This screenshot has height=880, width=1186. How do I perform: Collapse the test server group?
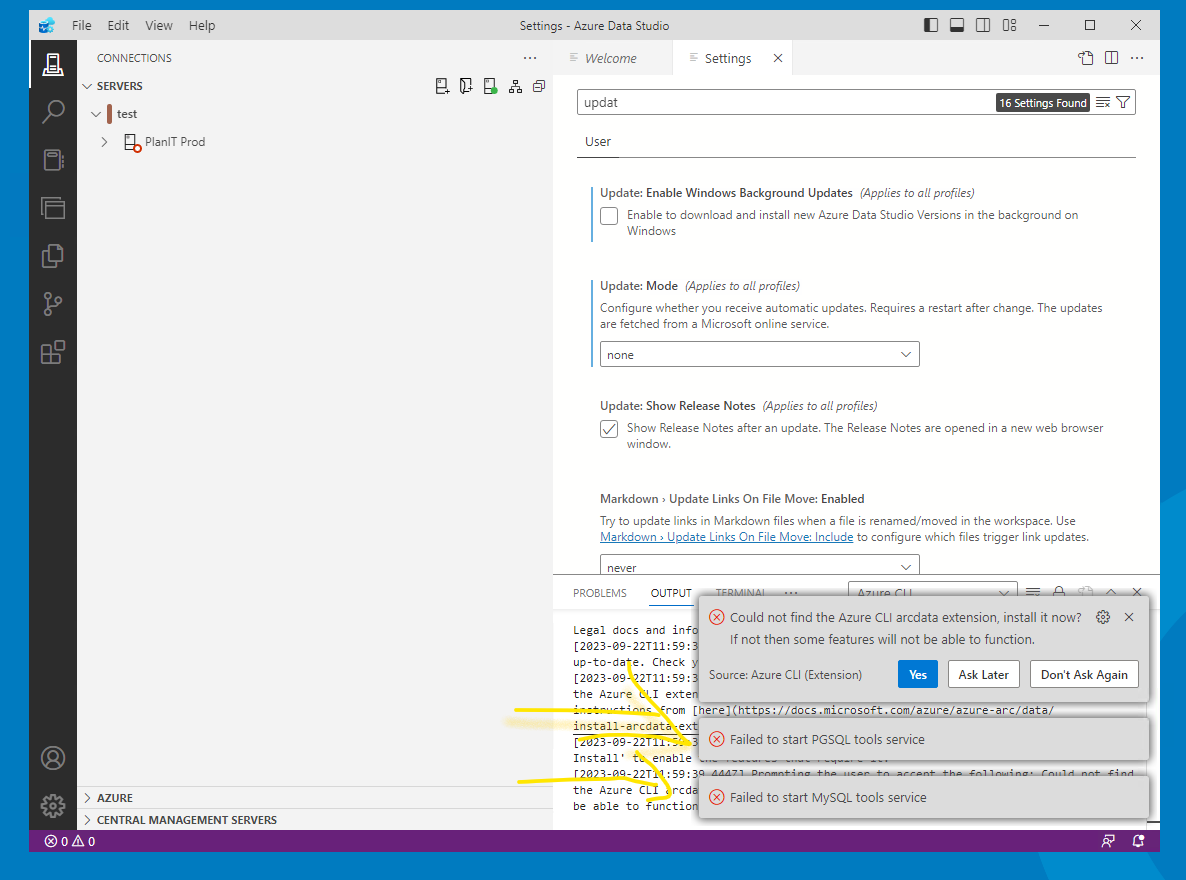(x=96, y=114)
